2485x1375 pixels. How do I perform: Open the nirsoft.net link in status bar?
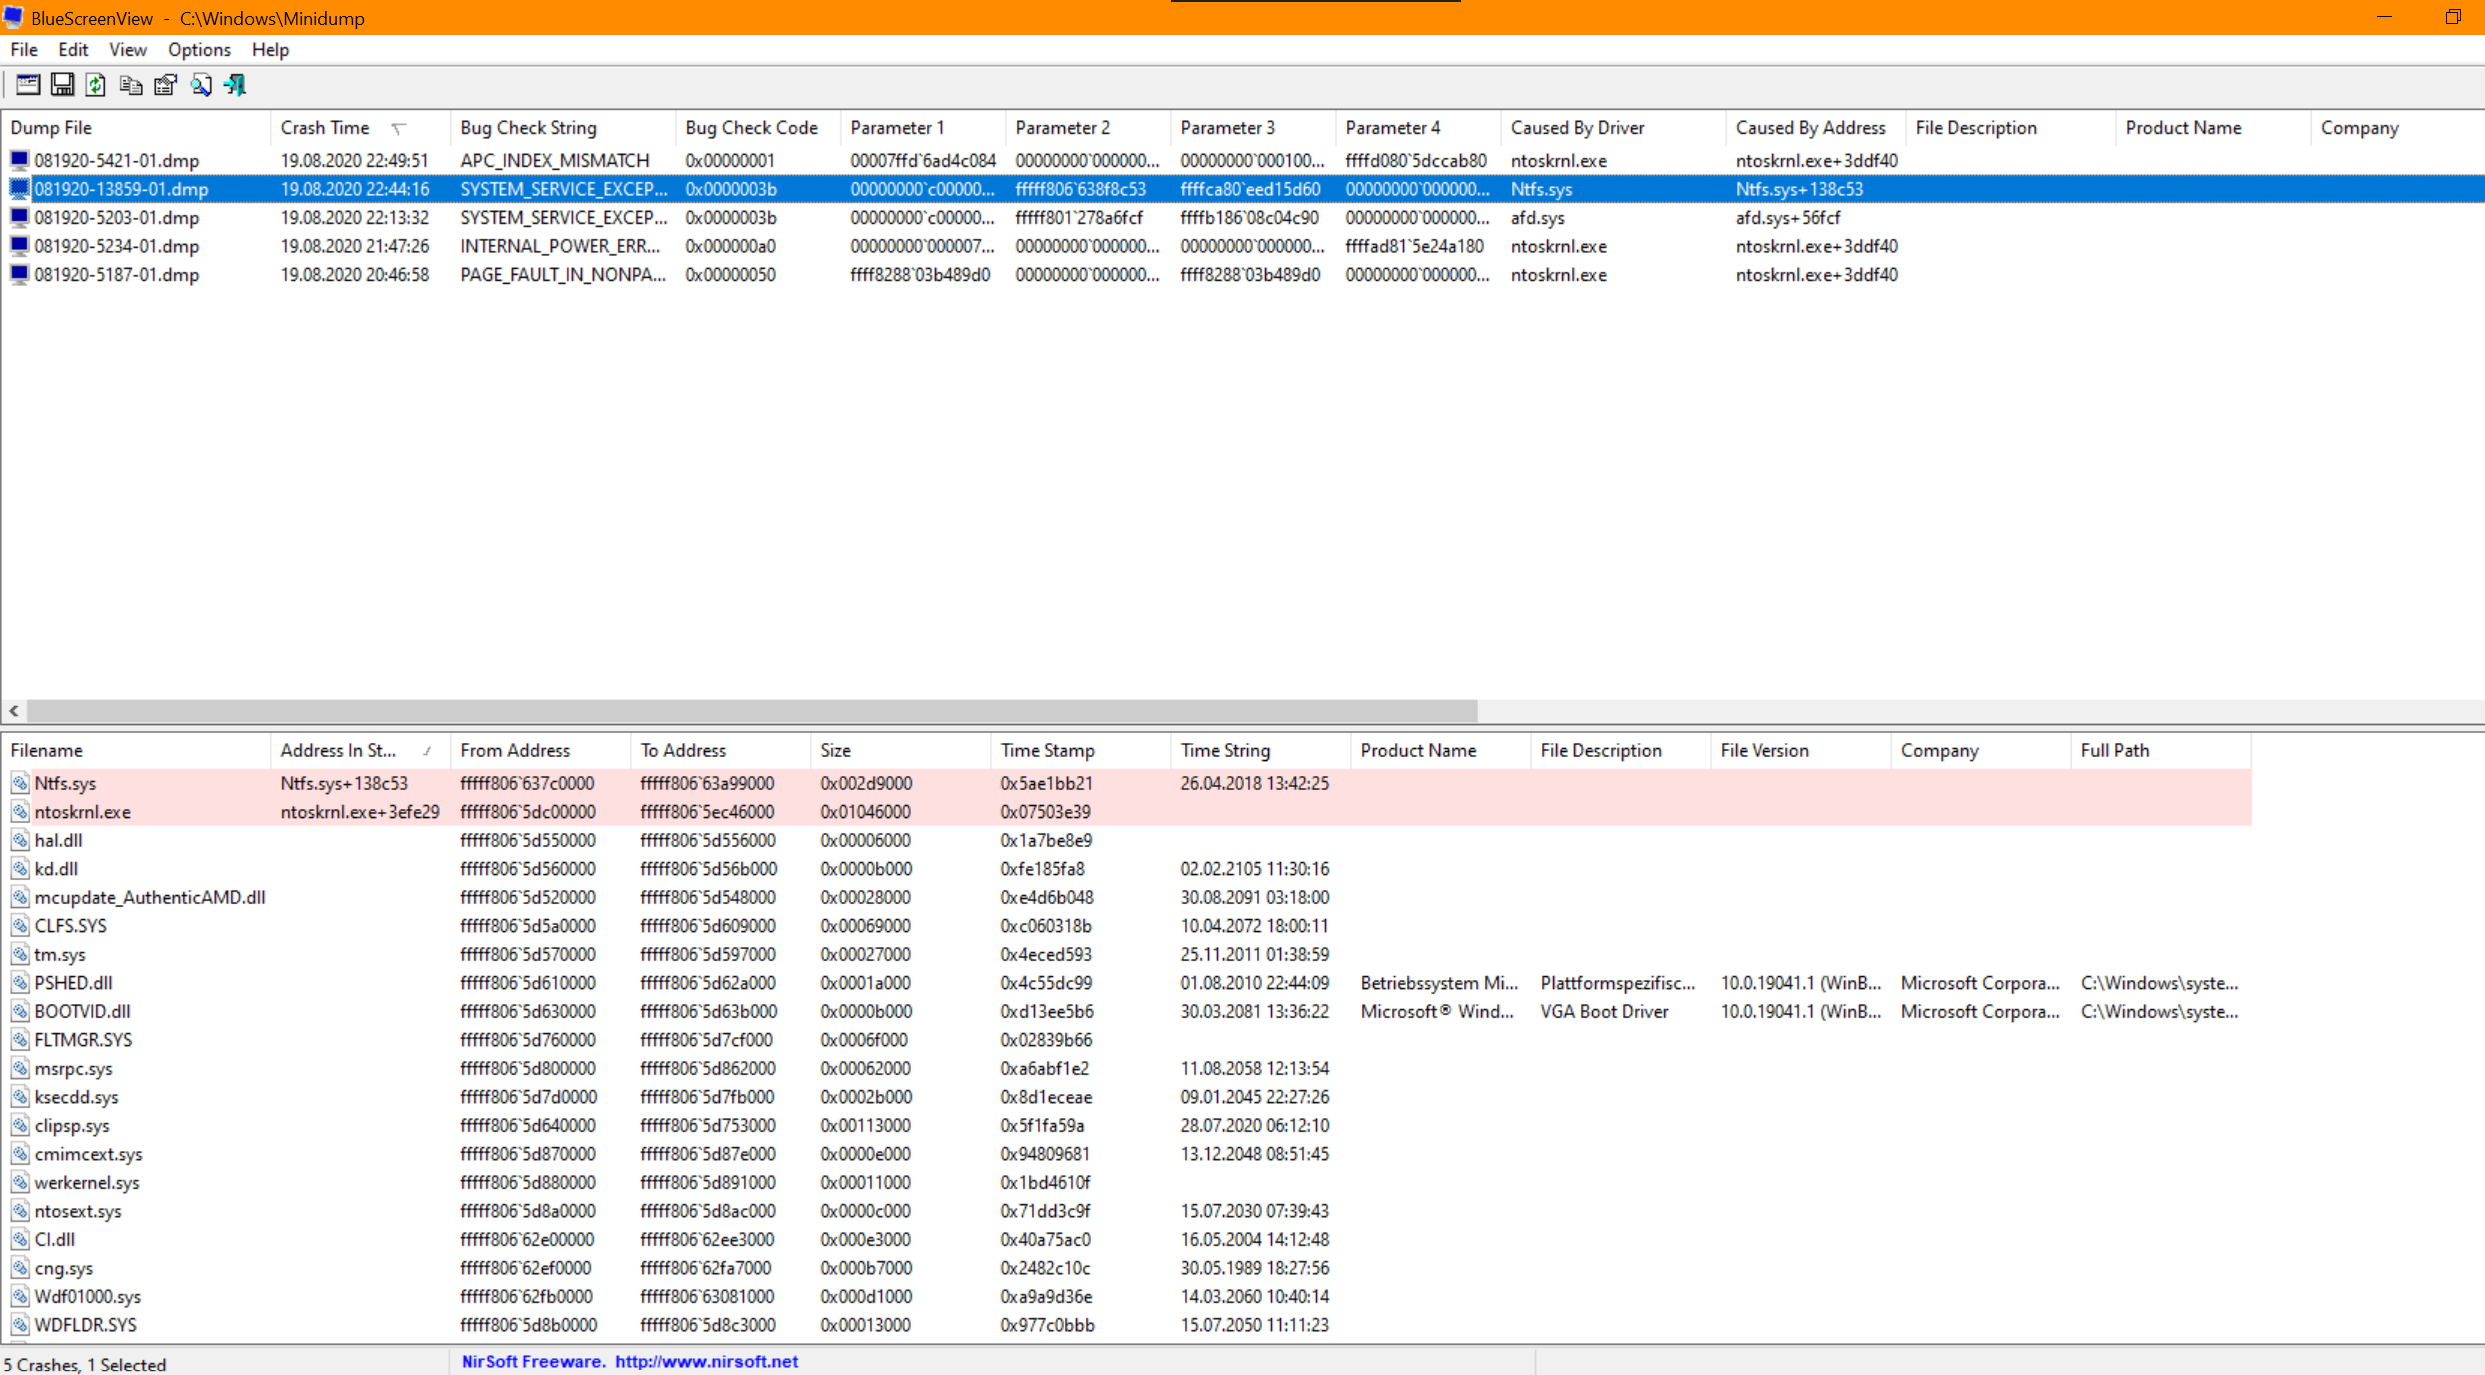click(x=706, y=1361)
